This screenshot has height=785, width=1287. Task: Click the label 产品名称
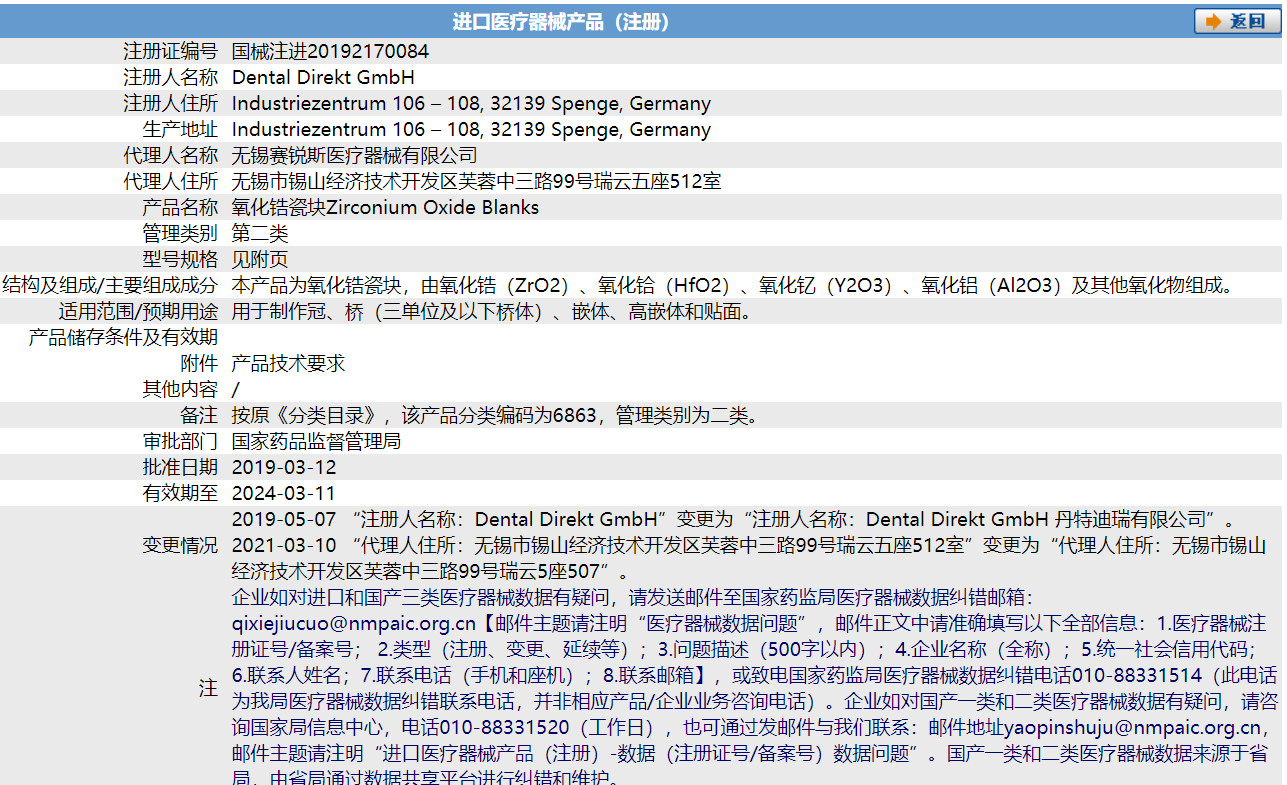[x=180, y=207]
